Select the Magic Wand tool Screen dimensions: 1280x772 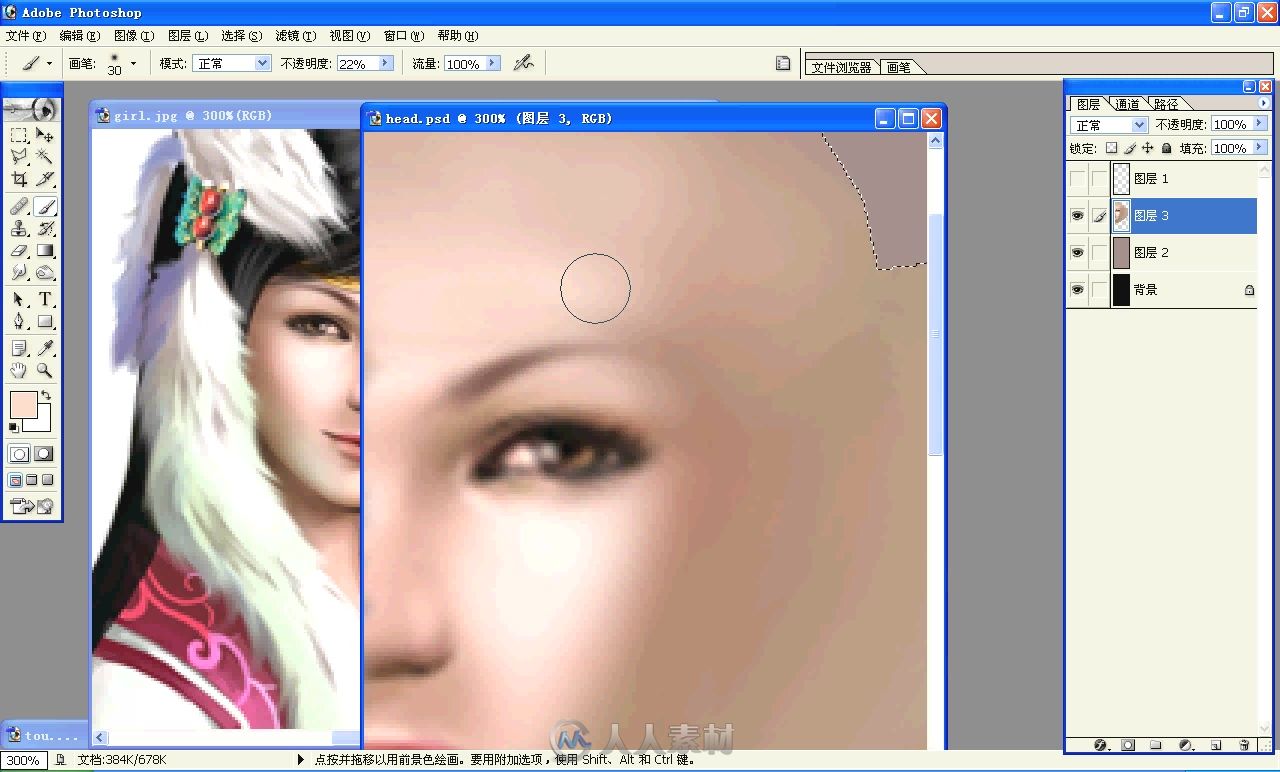(x=45, y=157)
